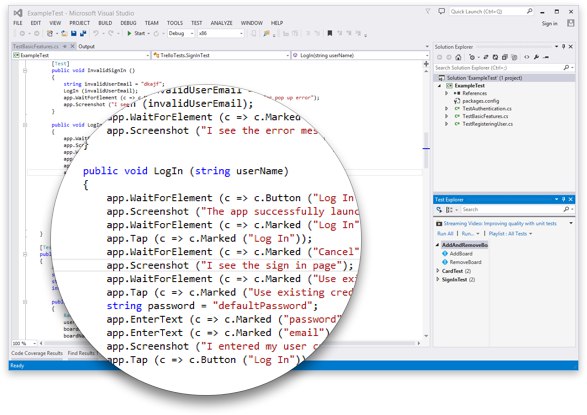
Task: Open the Debug configuration dropdown
Action: pos(181,33)
